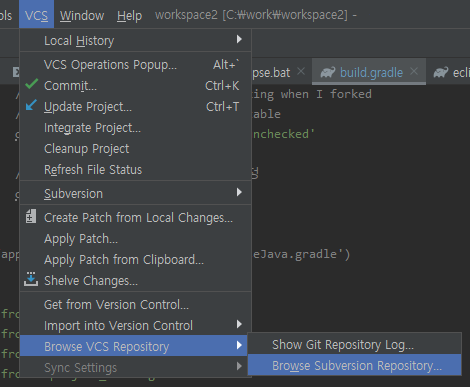Click the Local History submenu arrow
Screen dimensions: 470x387
pyautogui.click(x=239, y=39)
